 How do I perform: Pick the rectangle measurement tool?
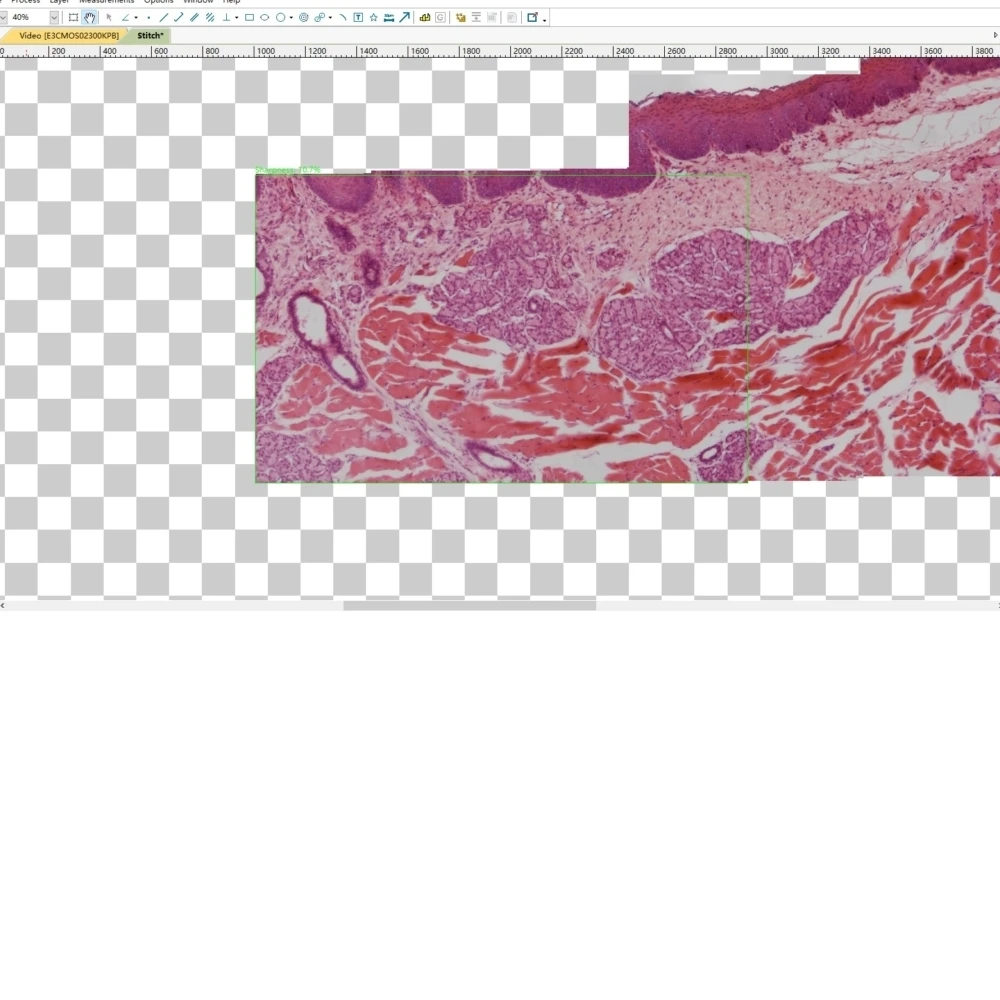tap(249, 18)
